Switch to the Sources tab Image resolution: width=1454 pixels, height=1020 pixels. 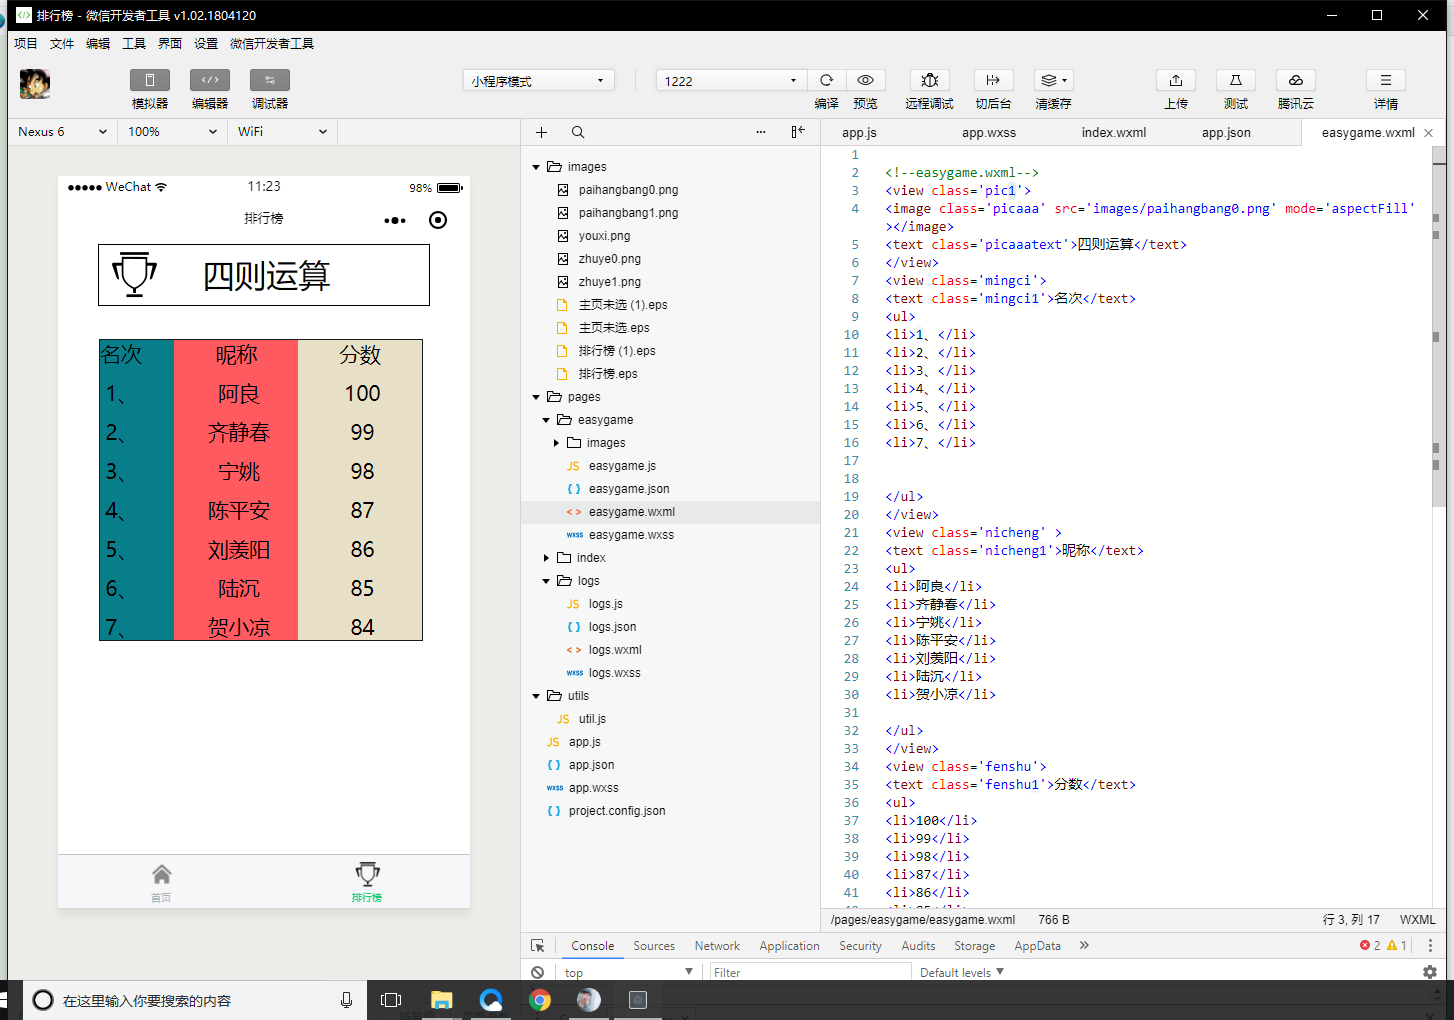[x=654, y=946]
